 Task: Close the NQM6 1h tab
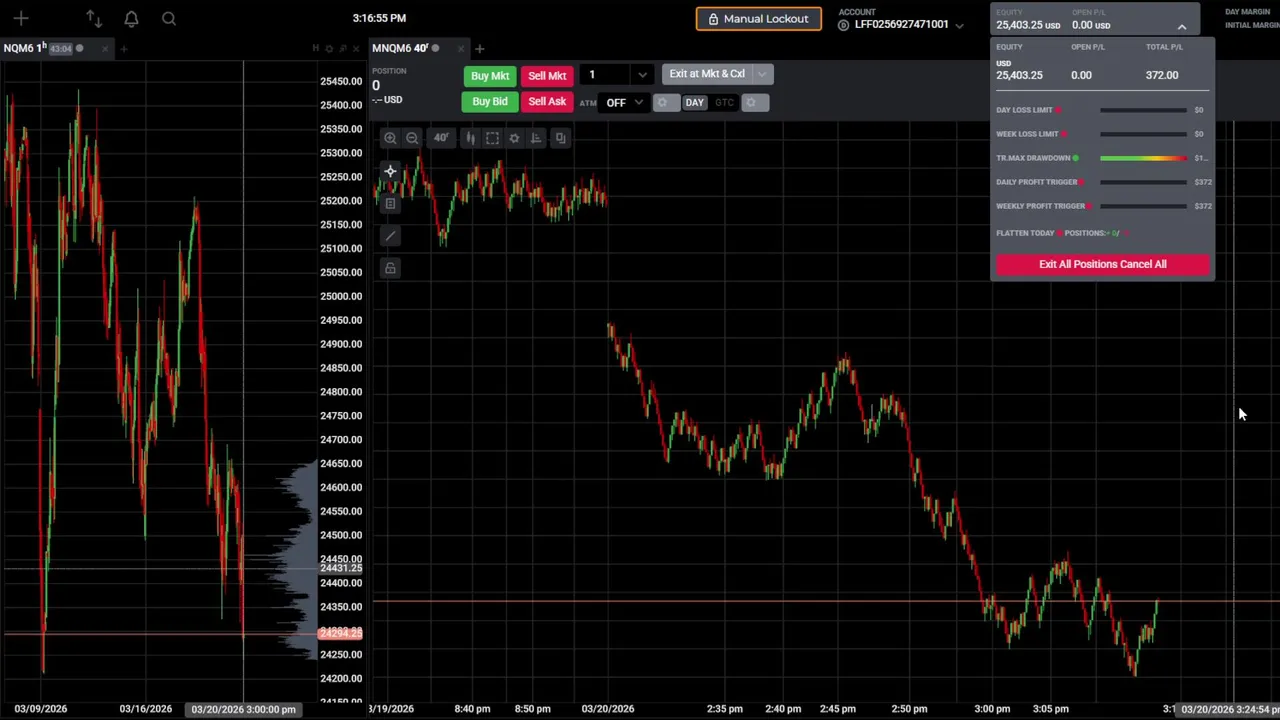click(105, 48)
